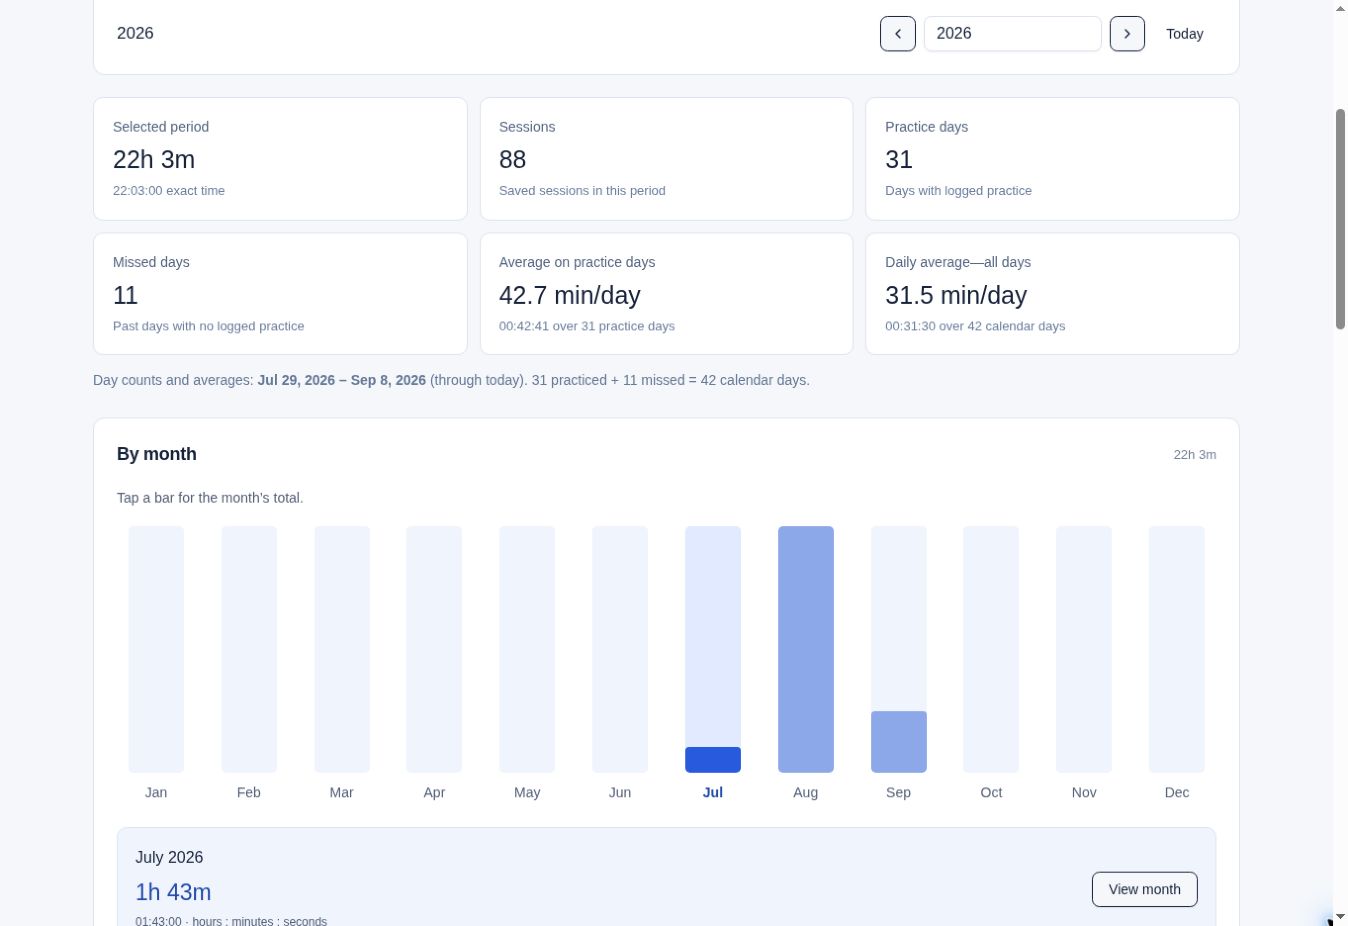Click the Selected period value 22h 3m
Image resolution: width=1348 pixels, height=926 pixels.
(154, 159)
